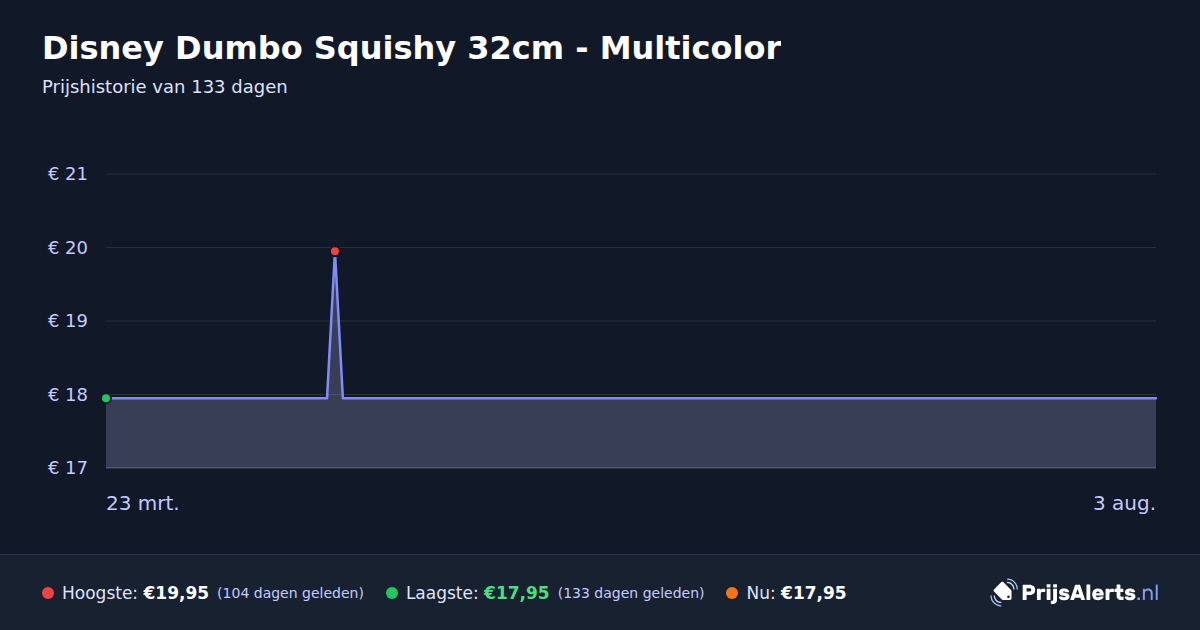1200x630 pixels.
Task: Click the € 20 axis label
Action: 68,248
